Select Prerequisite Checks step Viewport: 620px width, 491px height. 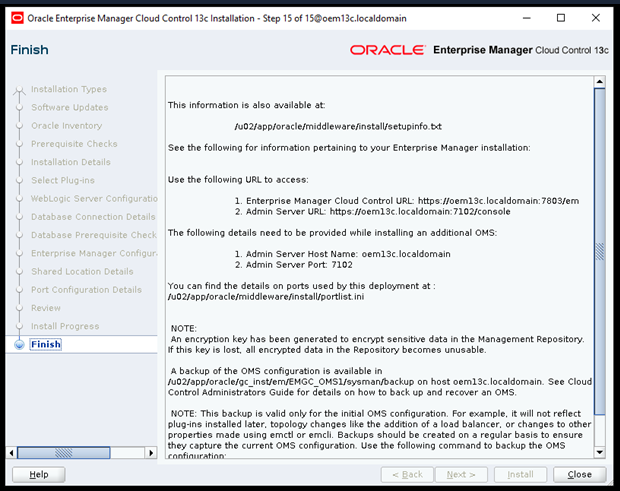click(74, 144)
